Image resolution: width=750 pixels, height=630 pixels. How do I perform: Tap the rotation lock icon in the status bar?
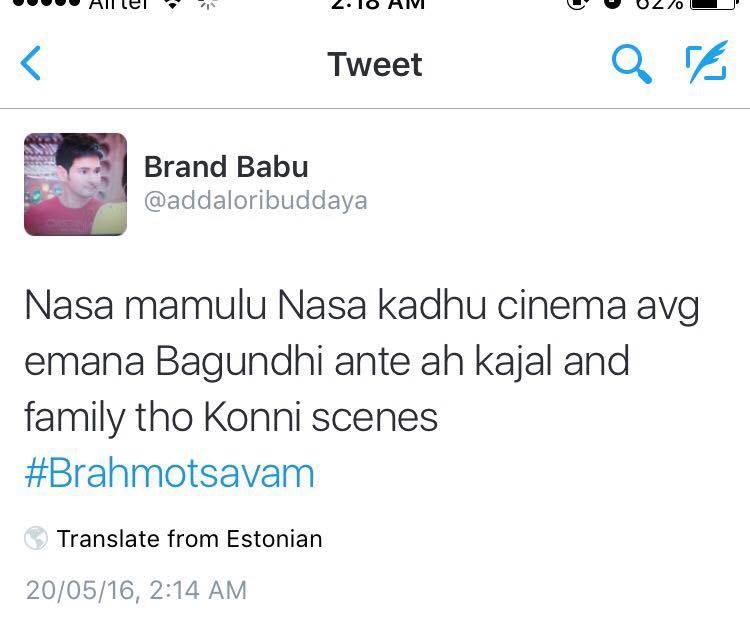(577, 4)
